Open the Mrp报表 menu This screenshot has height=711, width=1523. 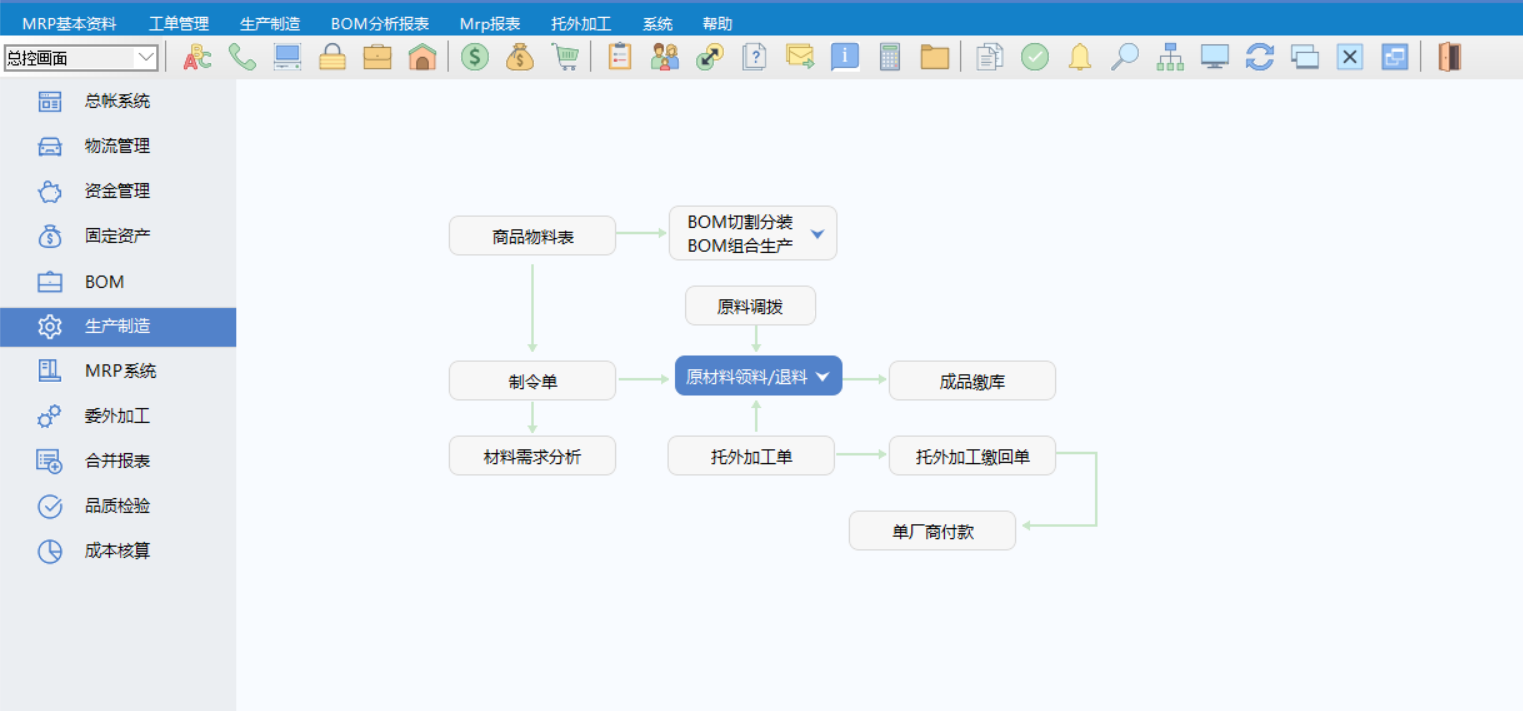click(x=490, y=24)
